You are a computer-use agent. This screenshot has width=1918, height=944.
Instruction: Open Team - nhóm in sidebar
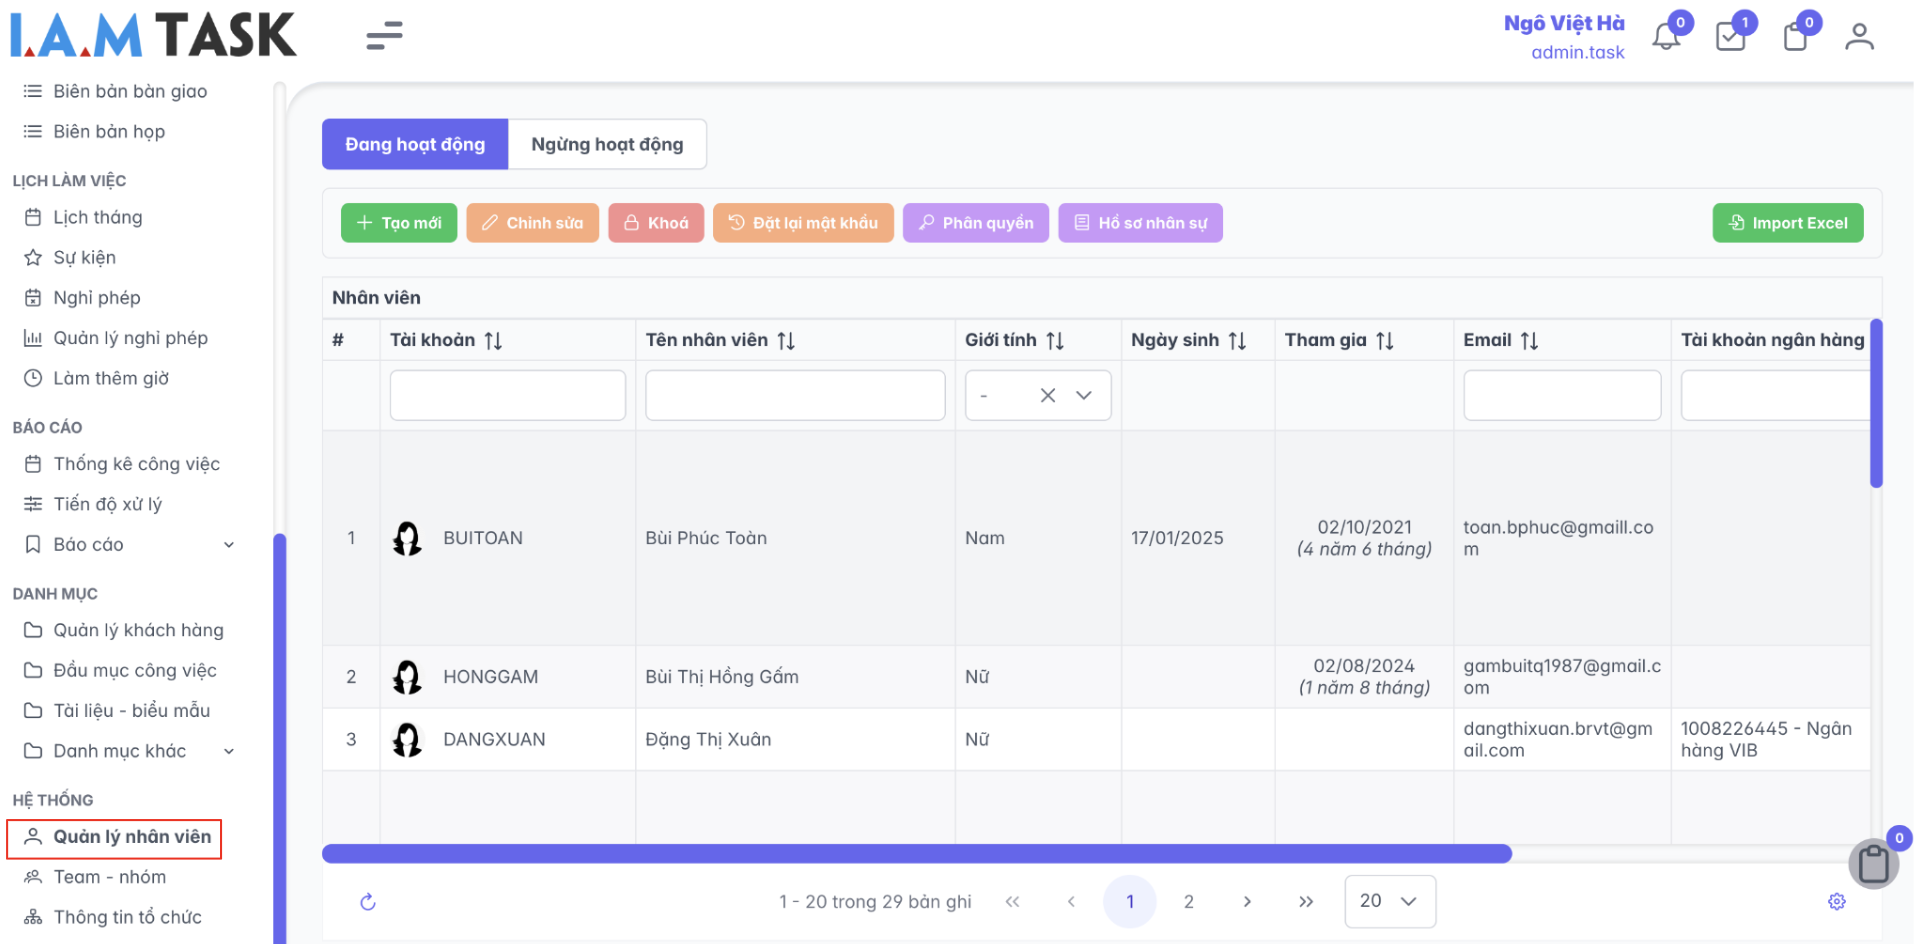tap(110, 877)
